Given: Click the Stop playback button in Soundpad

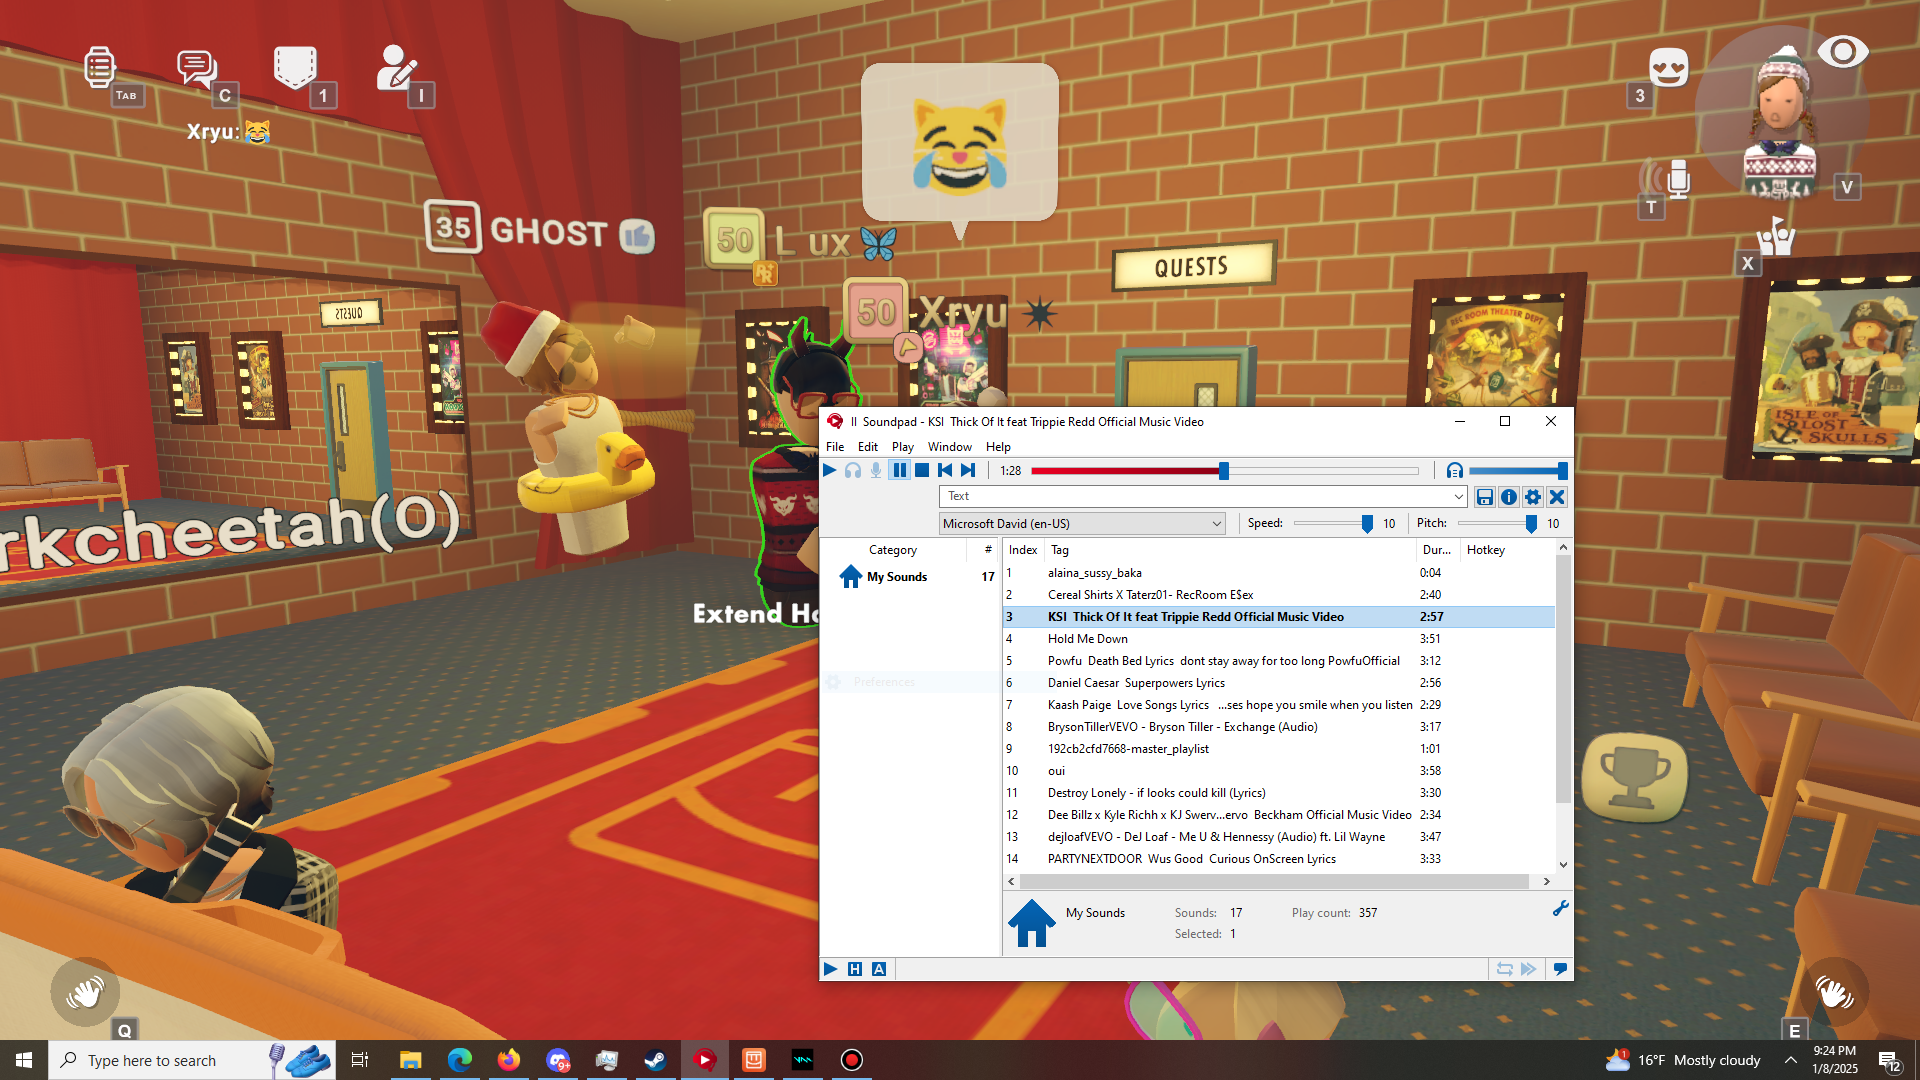Looking at the screenshot, I should [922, 470].
